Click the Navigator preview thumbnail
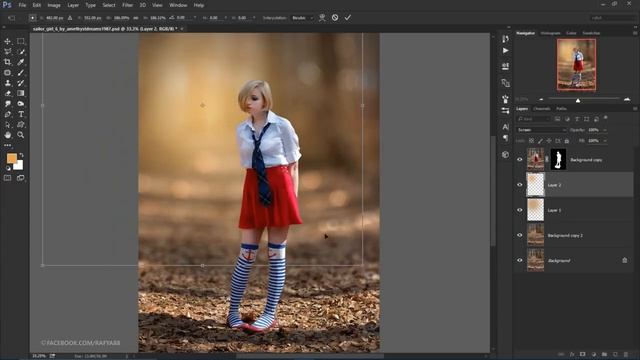The height and width of the screenshot is (360, 640). [x=576, y=65]
